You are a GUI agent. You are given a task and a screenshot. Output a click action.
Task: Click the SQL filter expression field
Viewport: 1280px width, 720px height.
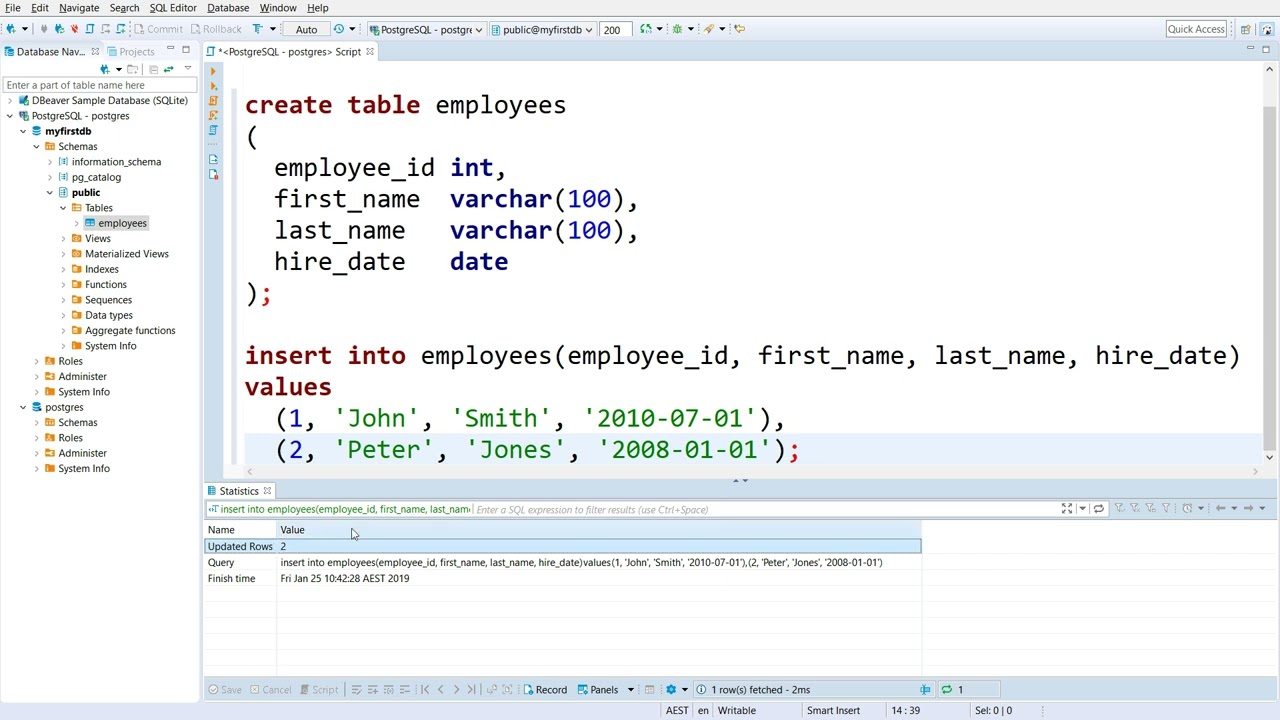point(765,510)
